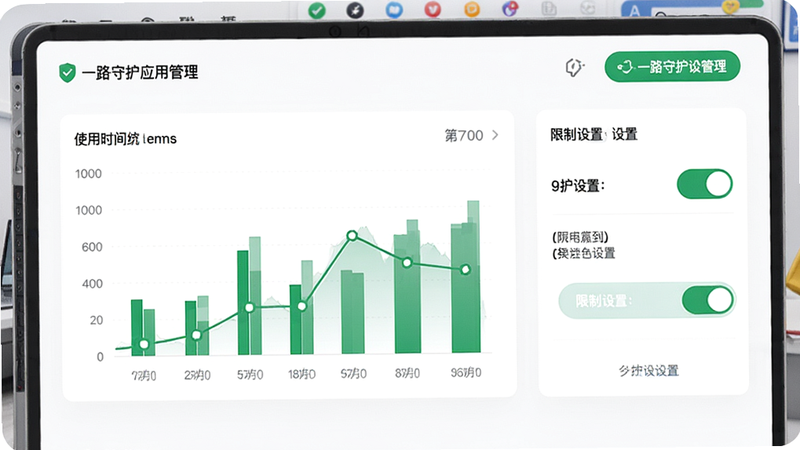Click the red round icon in top bar
800x450 pixels.
433,9
